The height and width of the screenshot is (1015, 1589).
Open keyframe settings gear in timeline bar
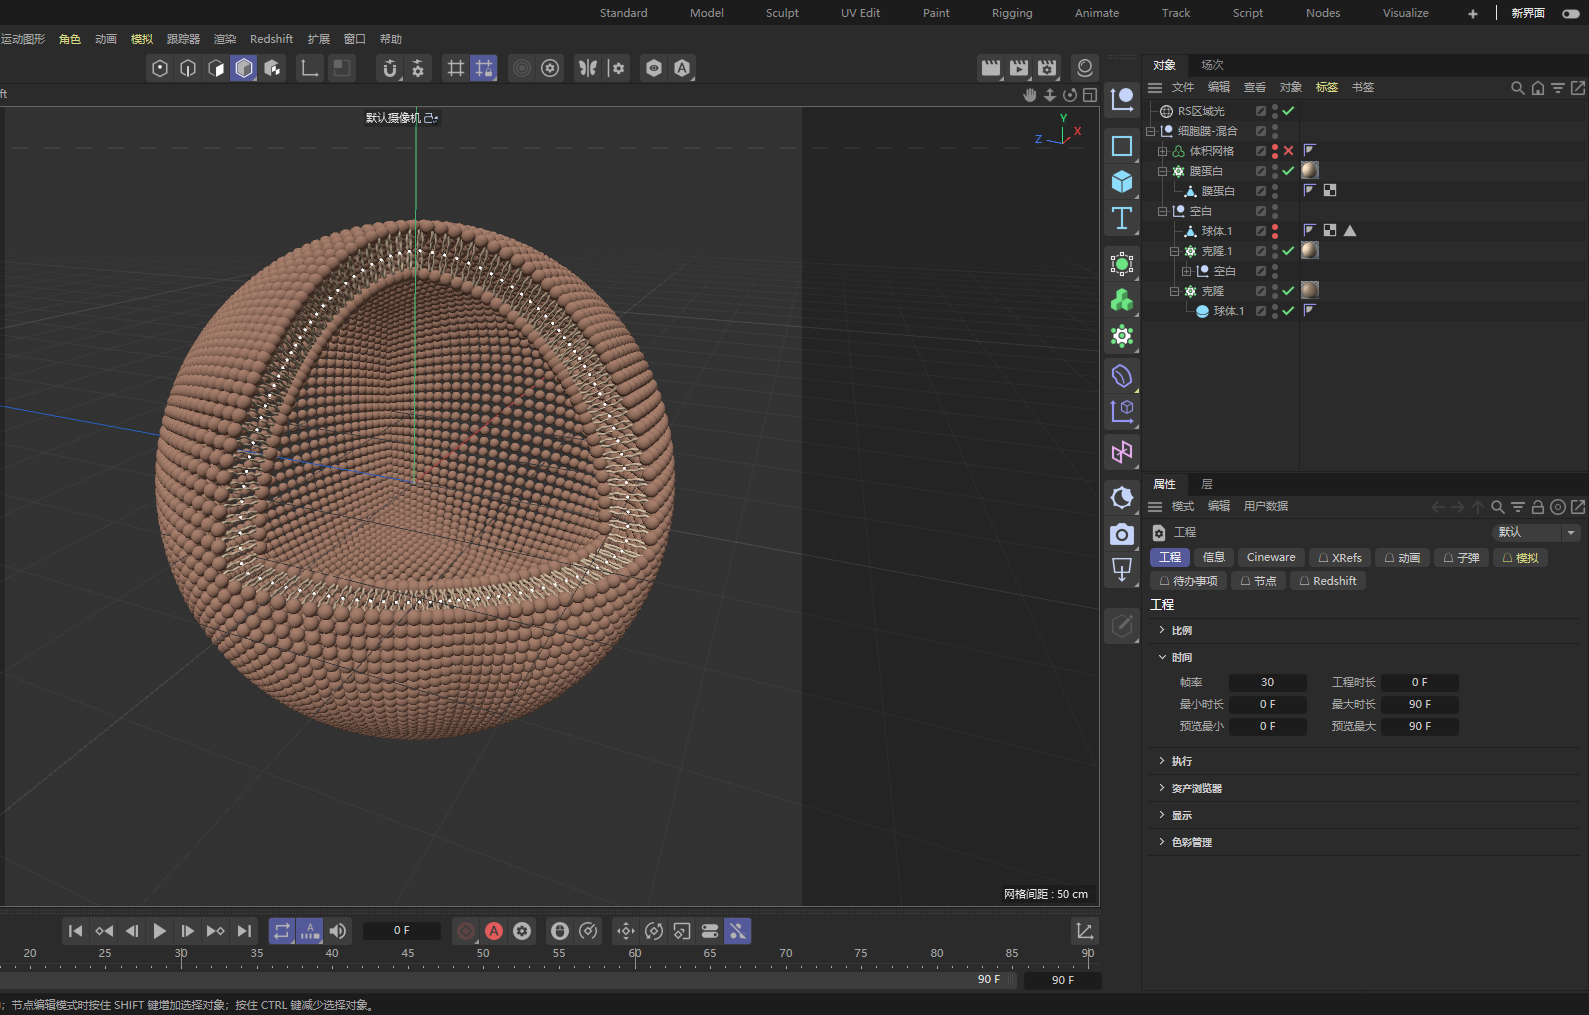click(522, 931)
